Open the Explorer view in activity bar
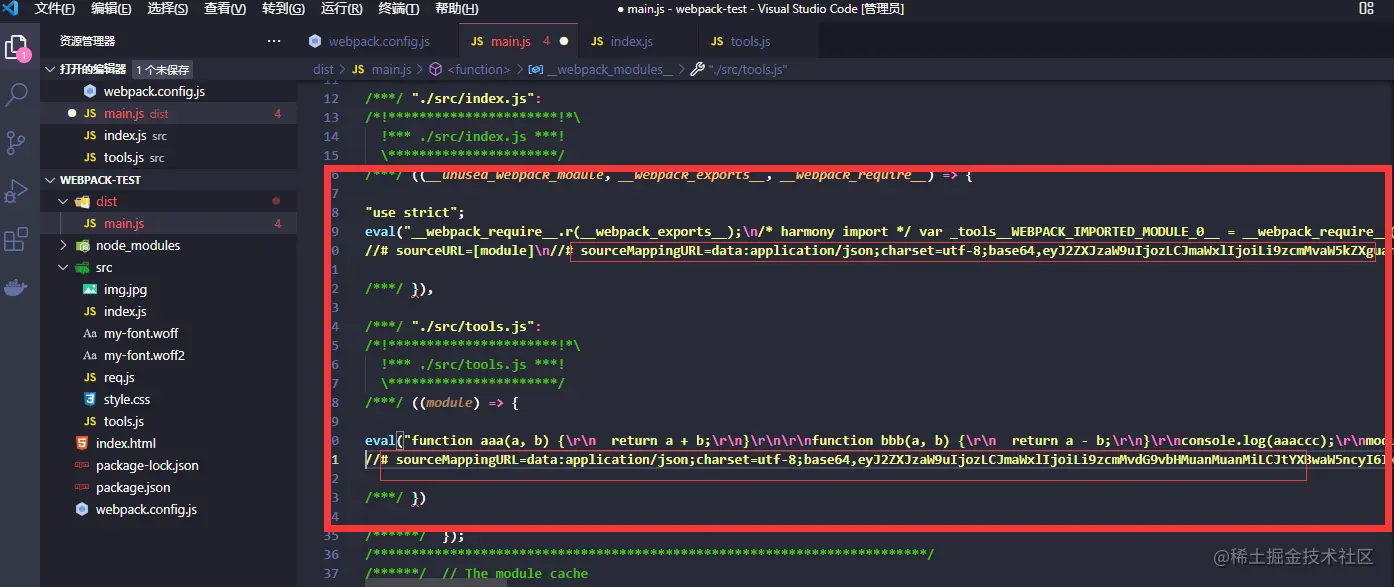Image resolution: width=1394 pixels, height=587 pixels. 17,48
